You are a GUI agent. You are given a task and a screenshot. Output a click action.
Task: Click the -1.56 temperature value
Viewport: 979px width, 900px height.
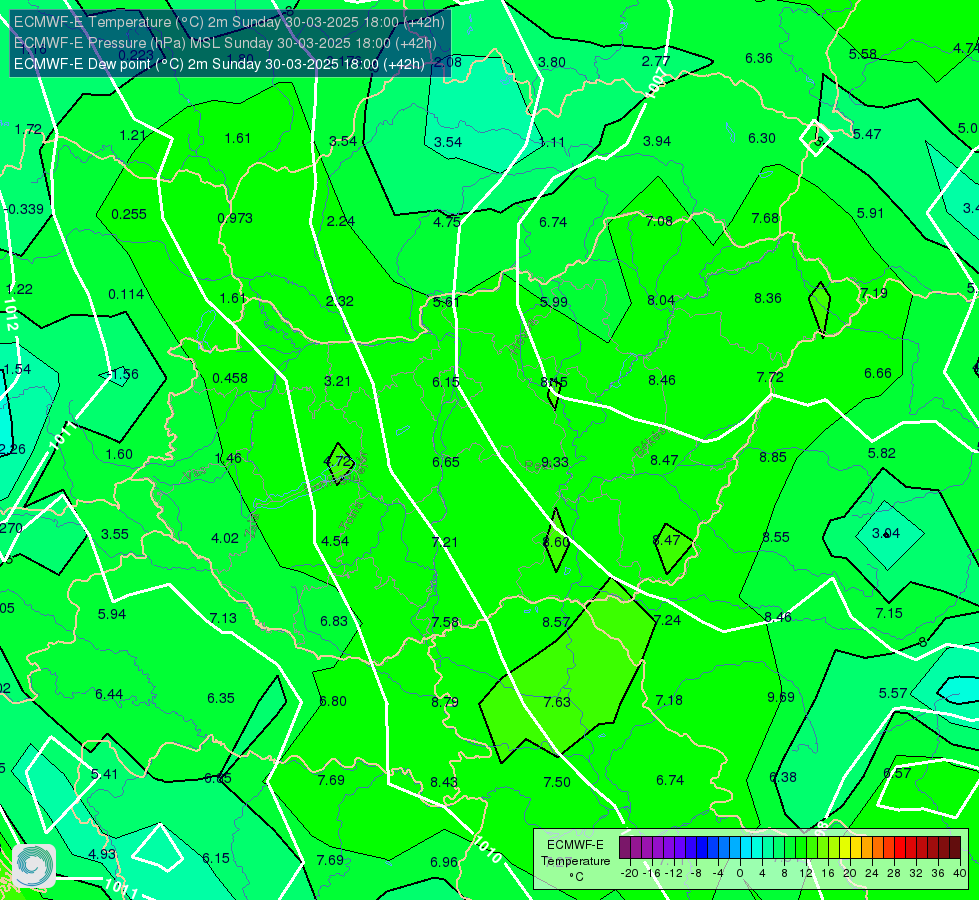point(123,374)
